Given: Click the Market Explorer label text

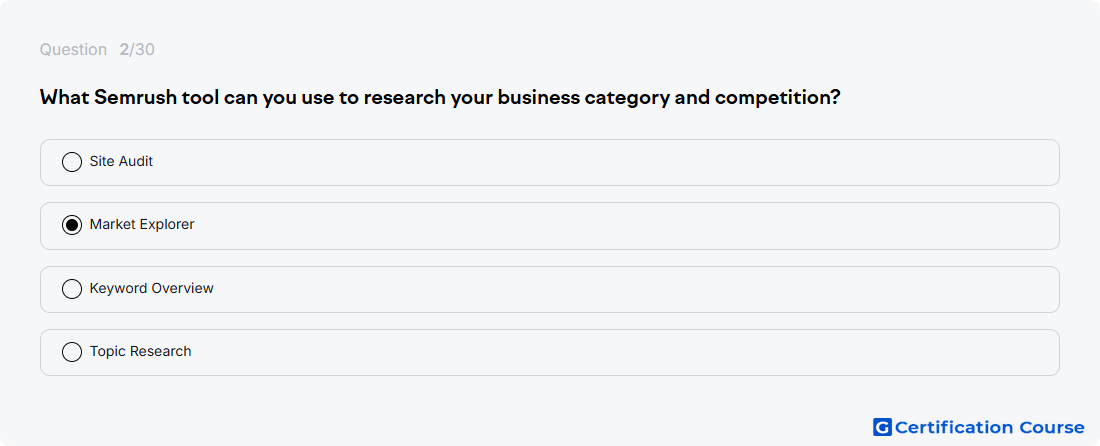Looking at the screenshot, I should (142, 224).
